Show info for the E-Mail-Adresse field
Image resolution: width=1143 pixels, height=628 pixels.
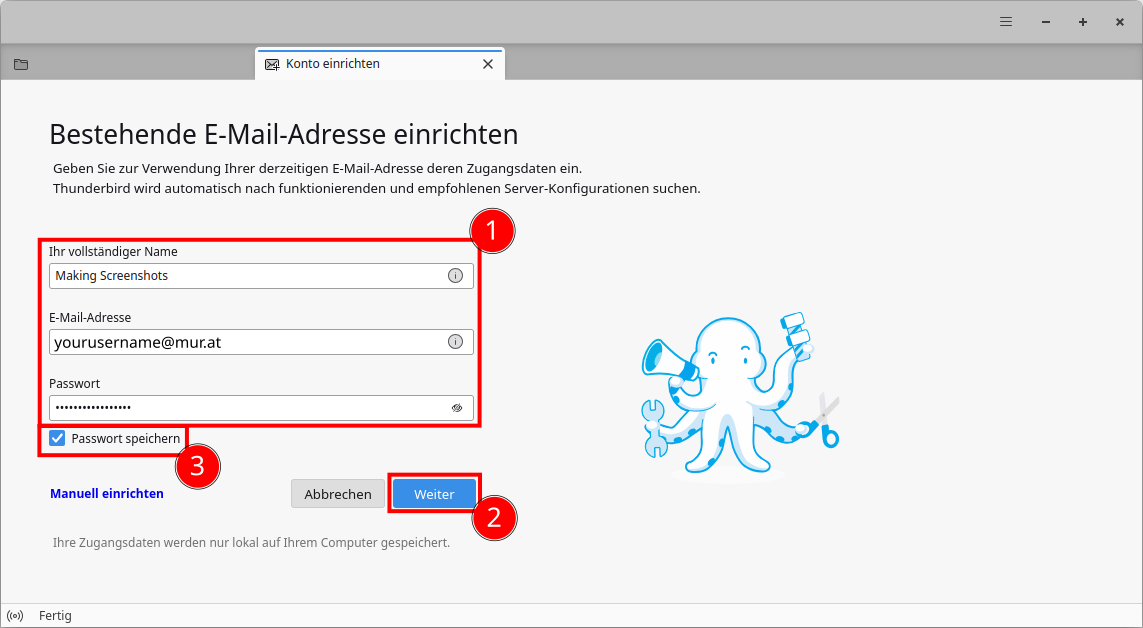click(x=455, y=342)
